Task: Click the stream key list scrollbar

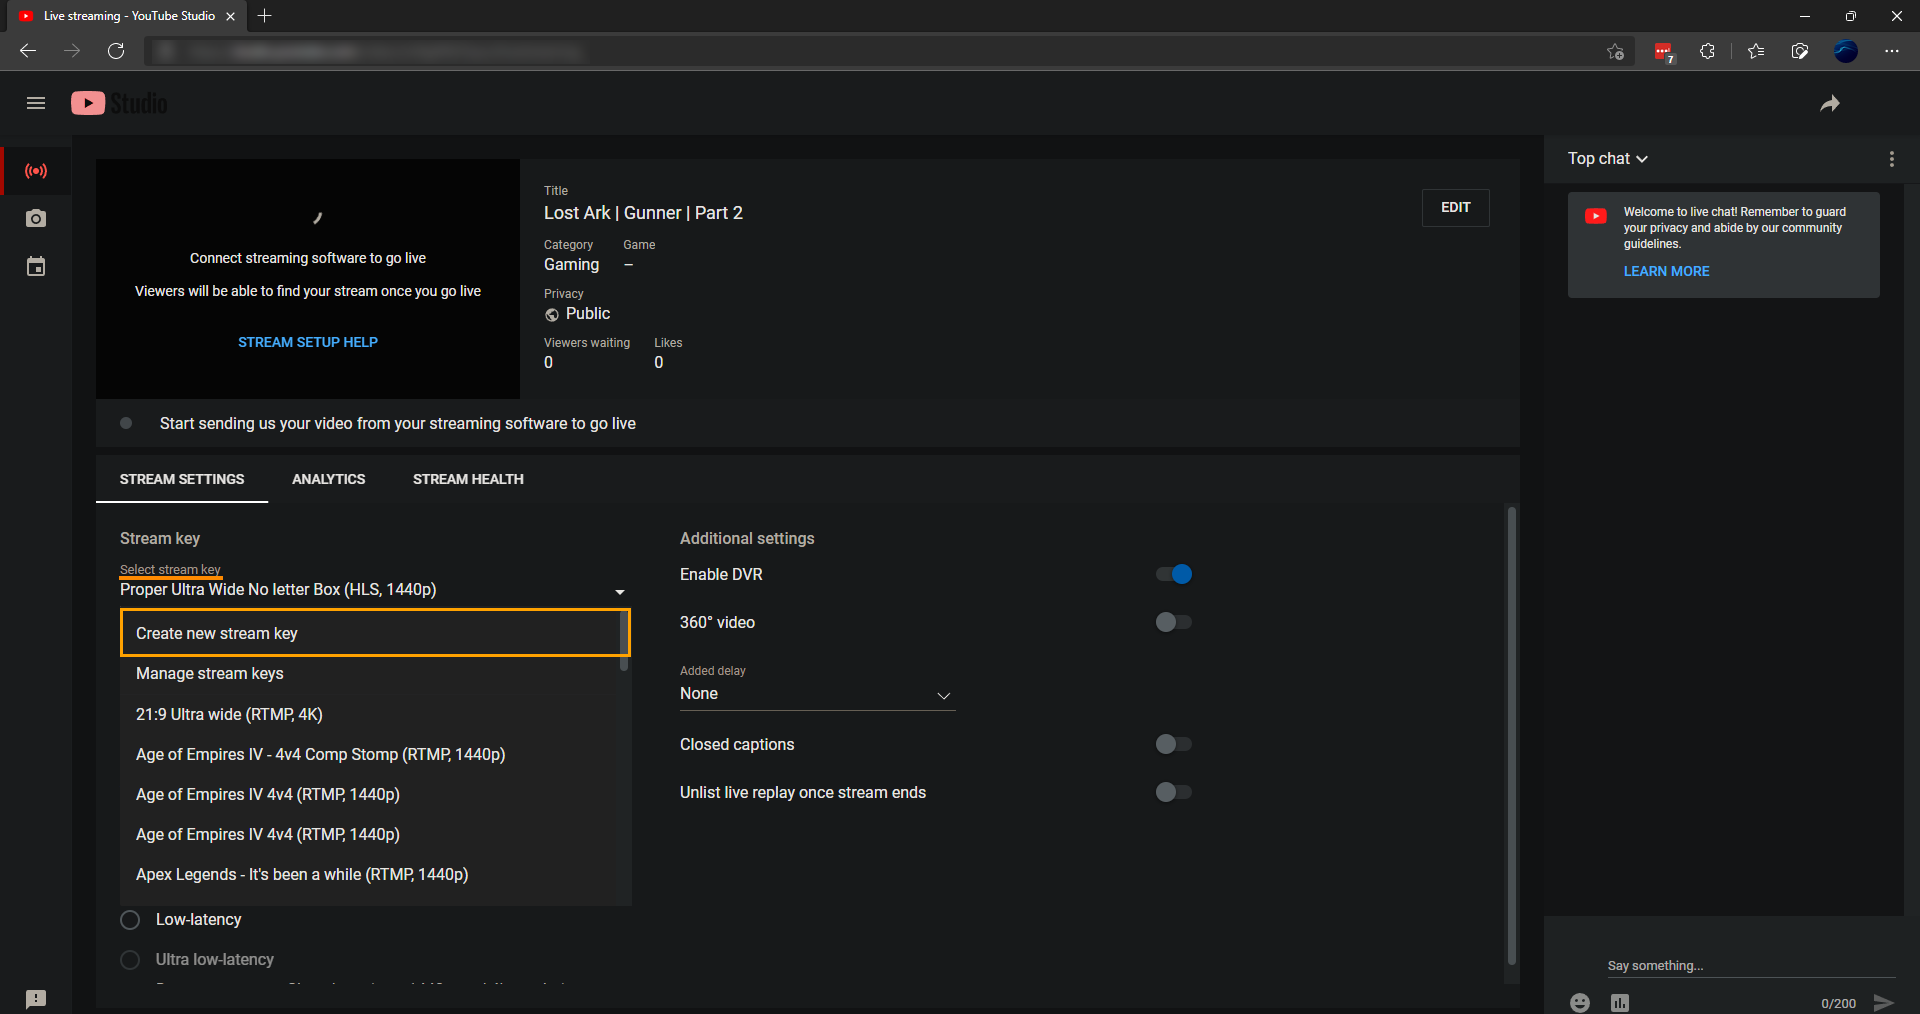Action: (x=624, y=640)
